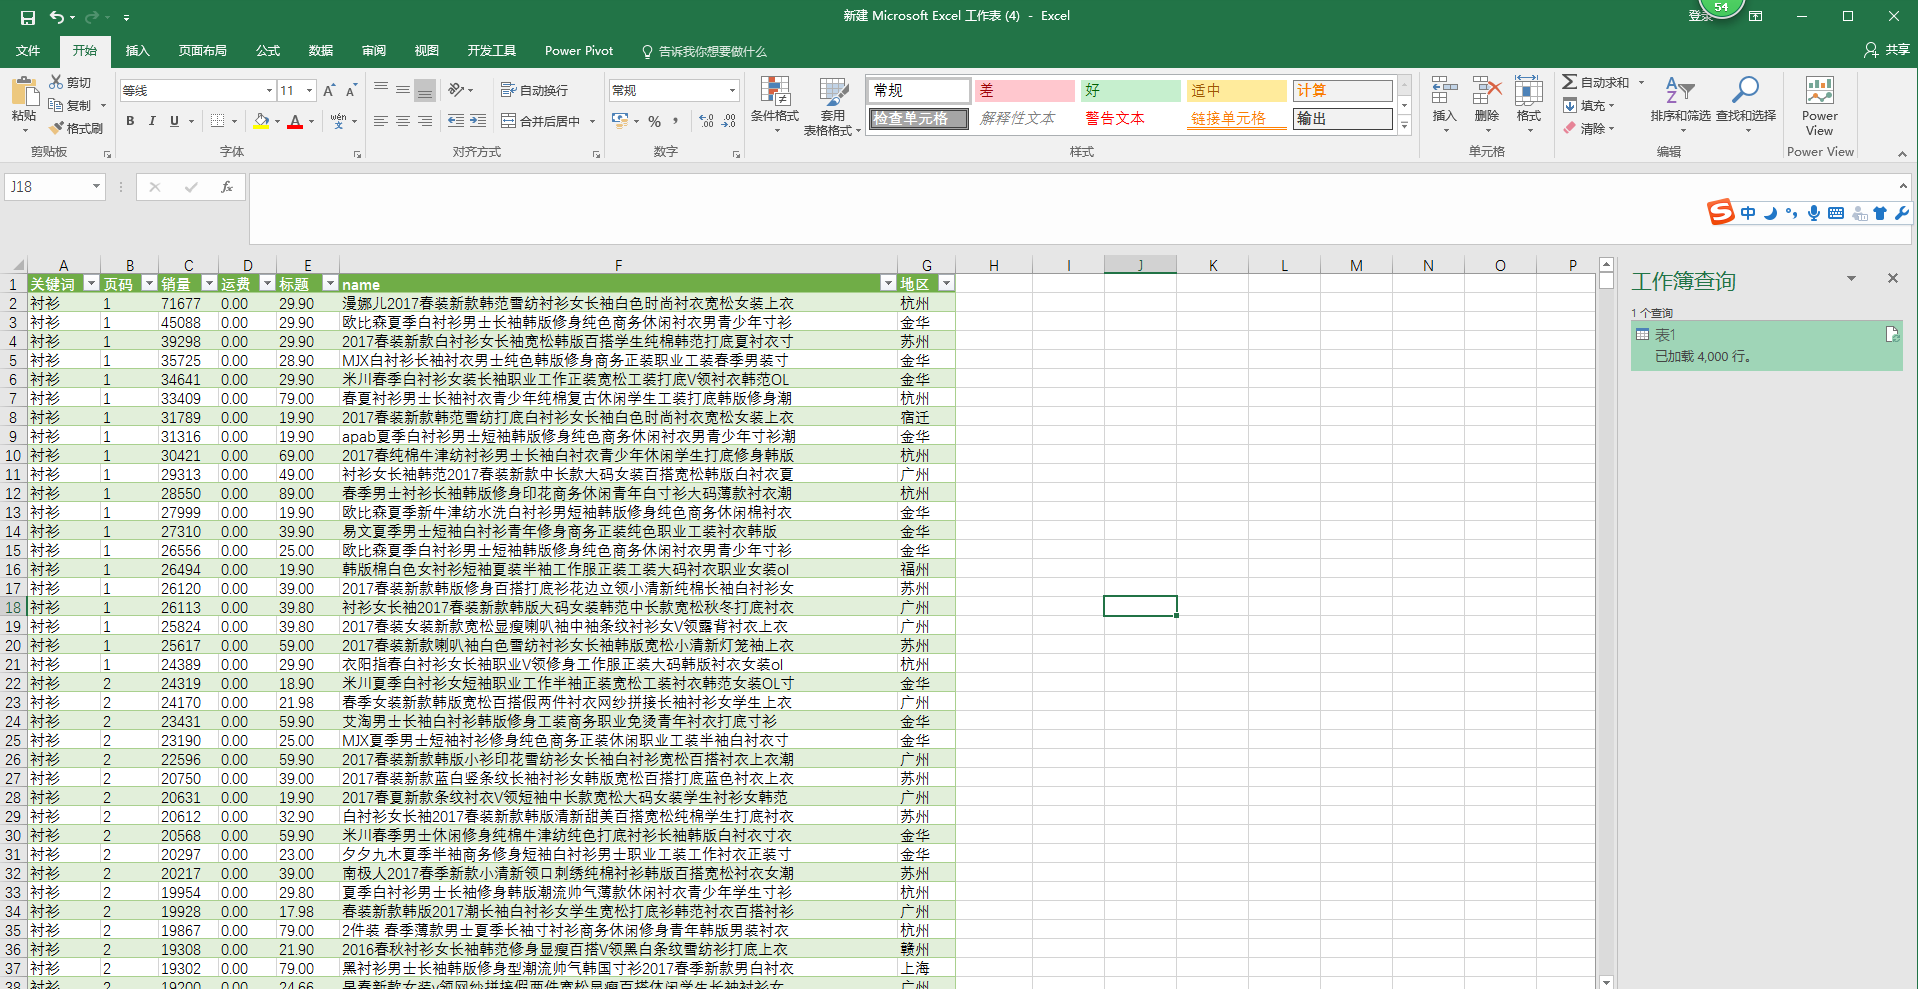Open Sort and Filter tool
The width and height of the screenshot is (1918, 989).
coord(1680,90)
